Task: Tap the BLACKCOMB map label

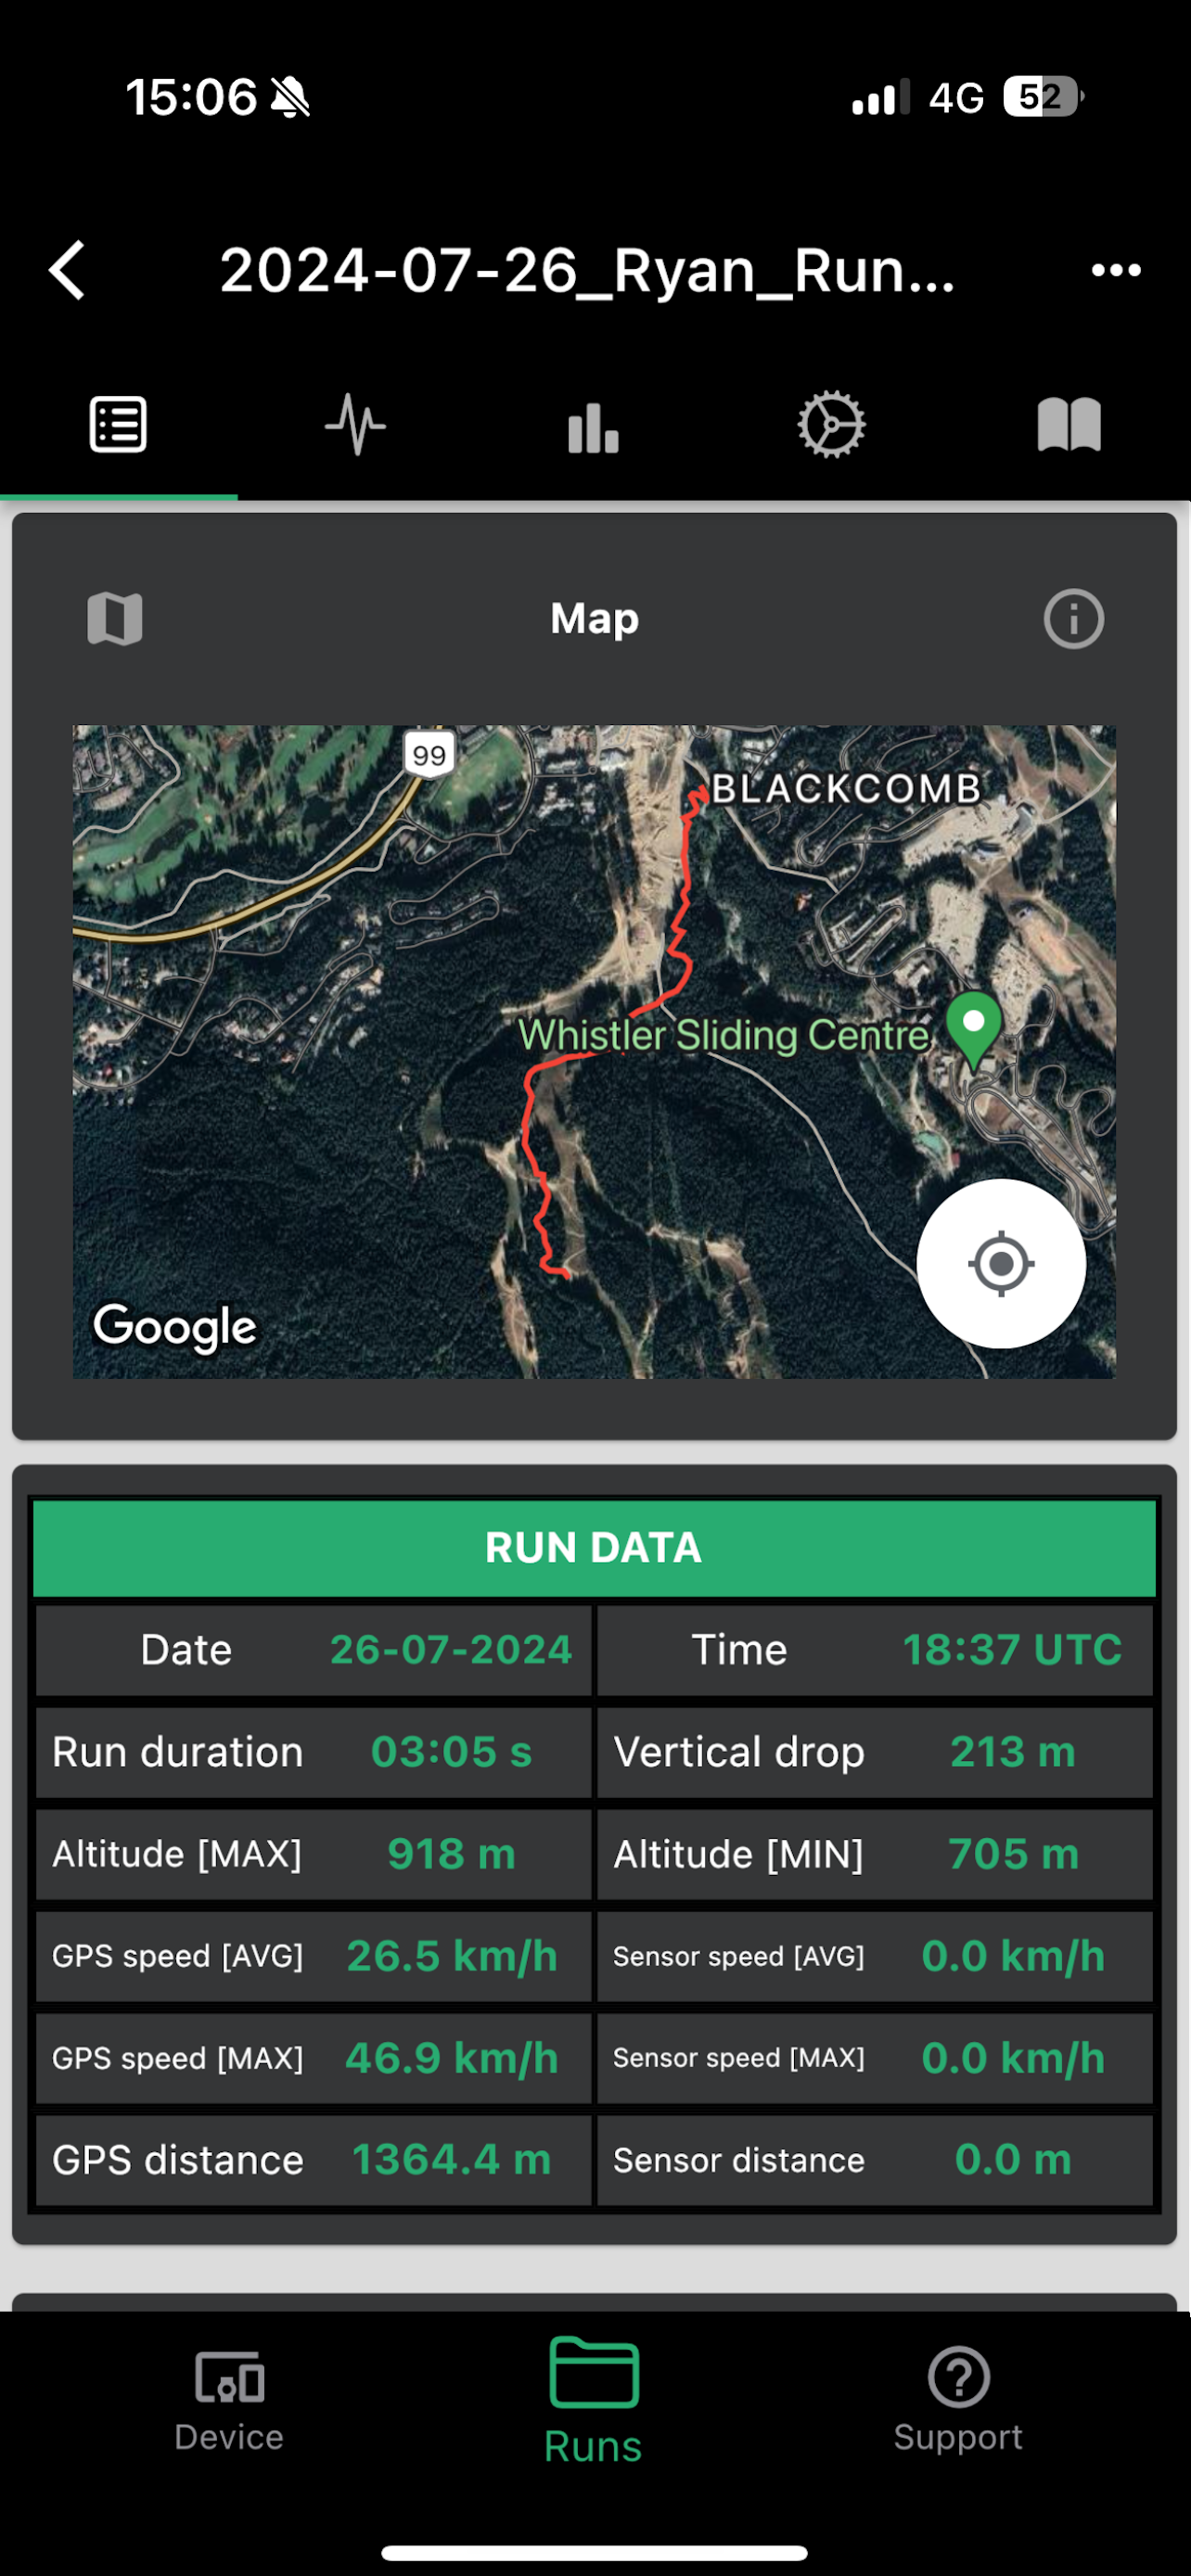Action: pos(846,789)
